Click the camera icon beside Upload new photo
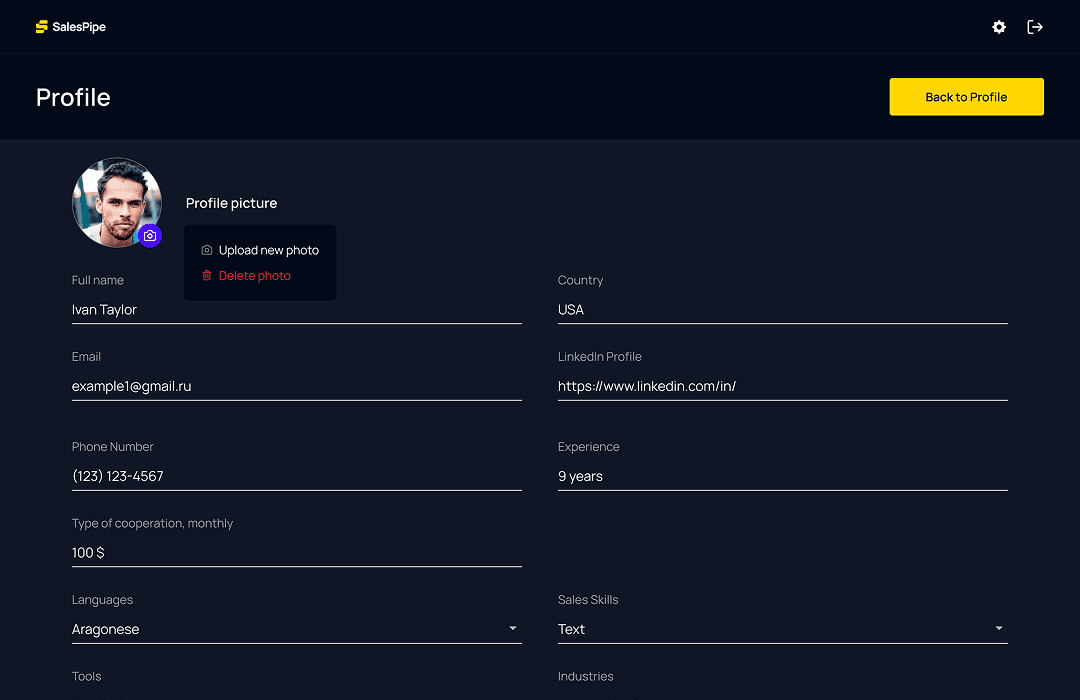1080x700 pixels. point(206,249)
